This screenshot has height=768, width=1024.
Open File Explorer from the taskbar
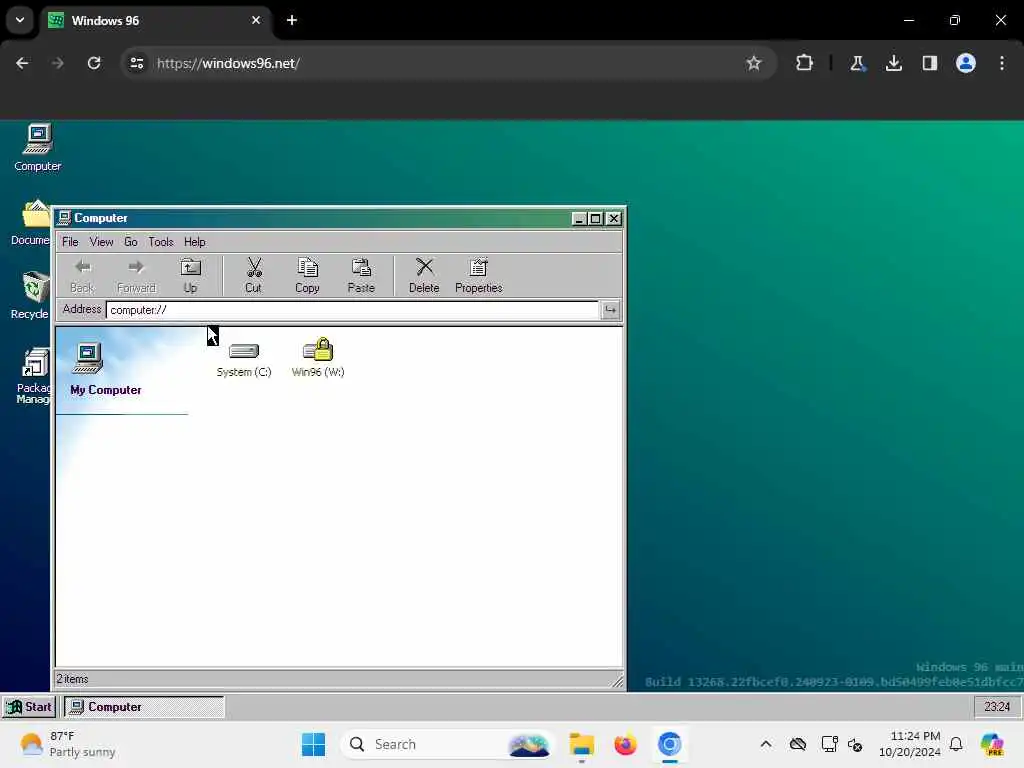click(581, 744)
